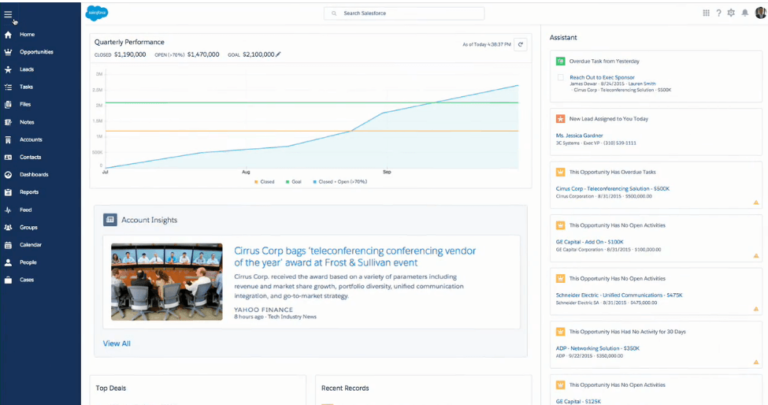Click View All under Account Insights
Viewport: 768px width, 405px height.
(117, 343)
